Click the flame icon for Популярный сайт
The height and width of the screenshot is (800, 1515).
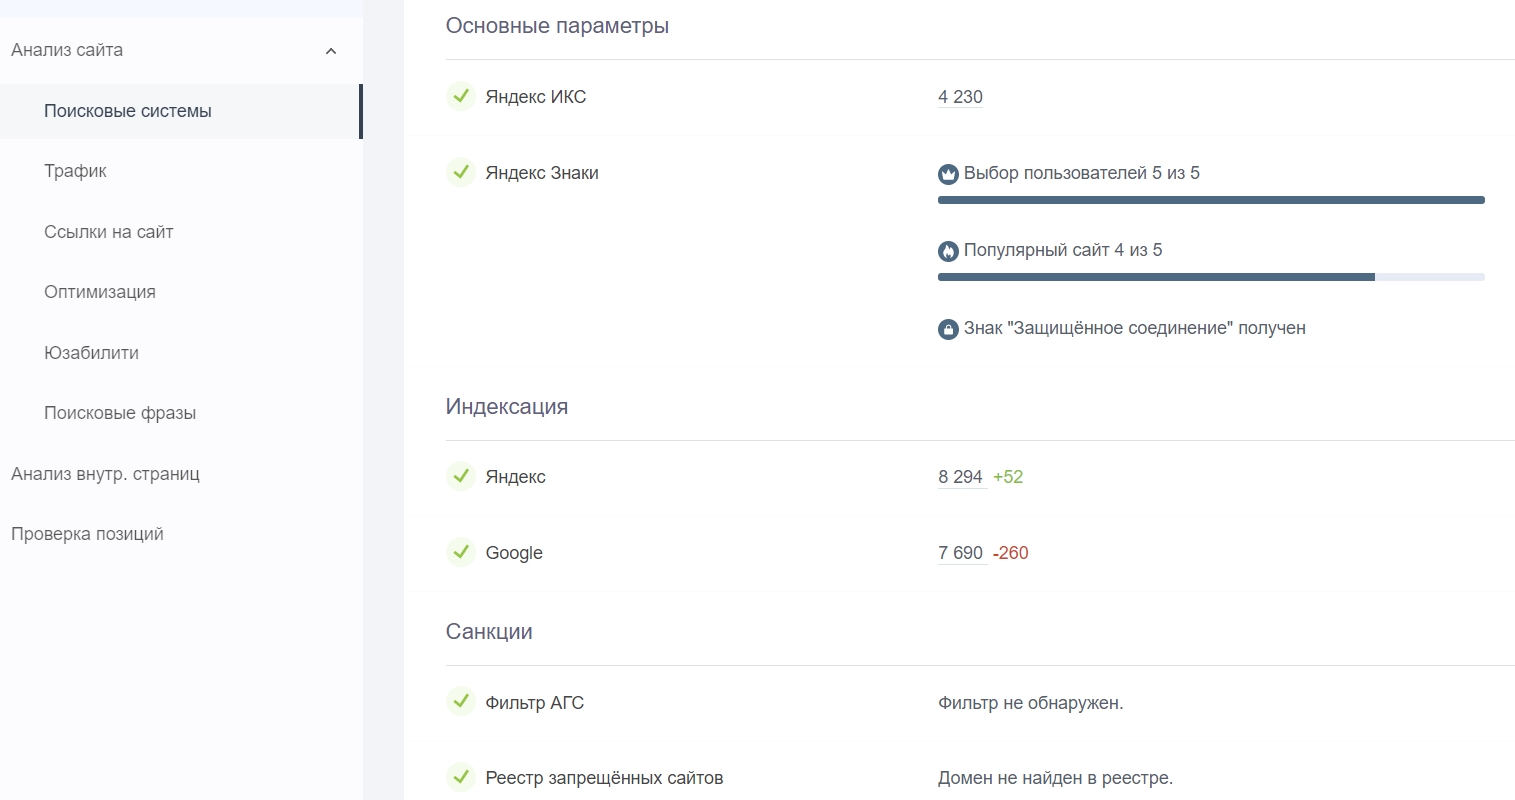pos(948,251)
